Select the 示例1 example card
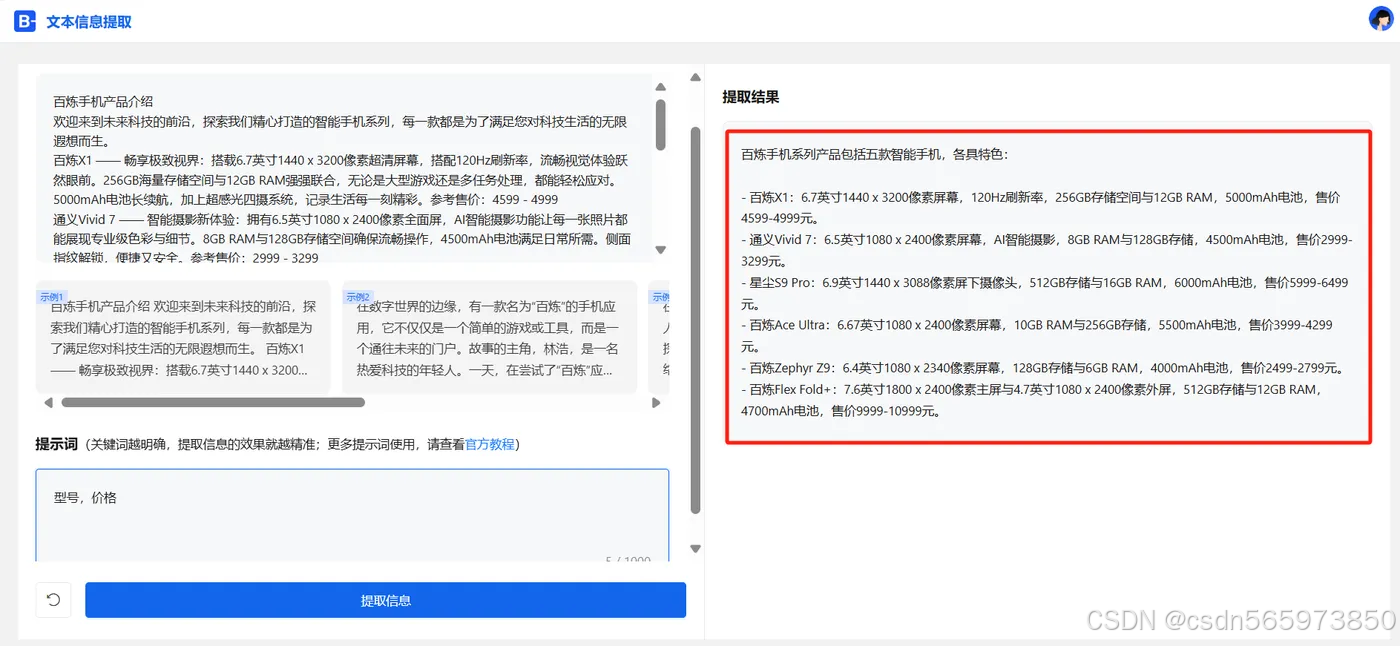The width and height of the screenshot is (1400, 646). pyautogui.click(x=183, y=335)
